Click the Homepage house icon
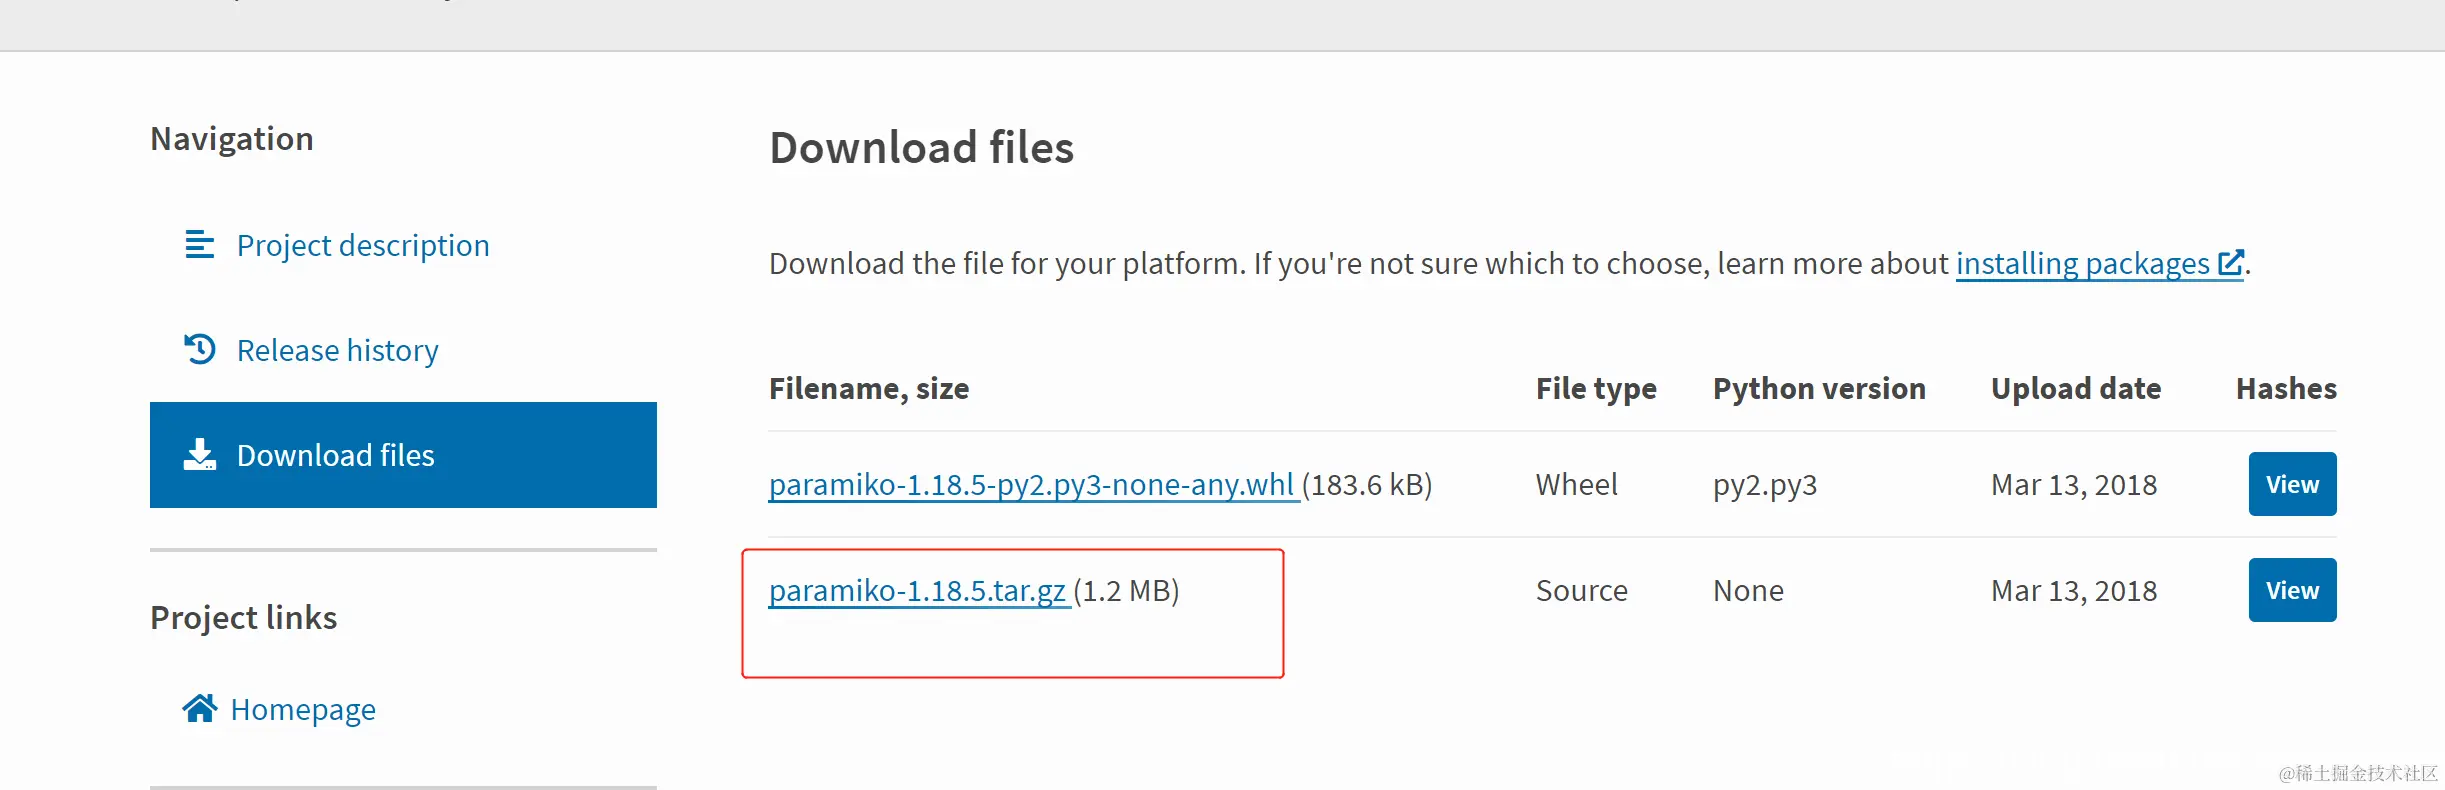 pos(199,709)
